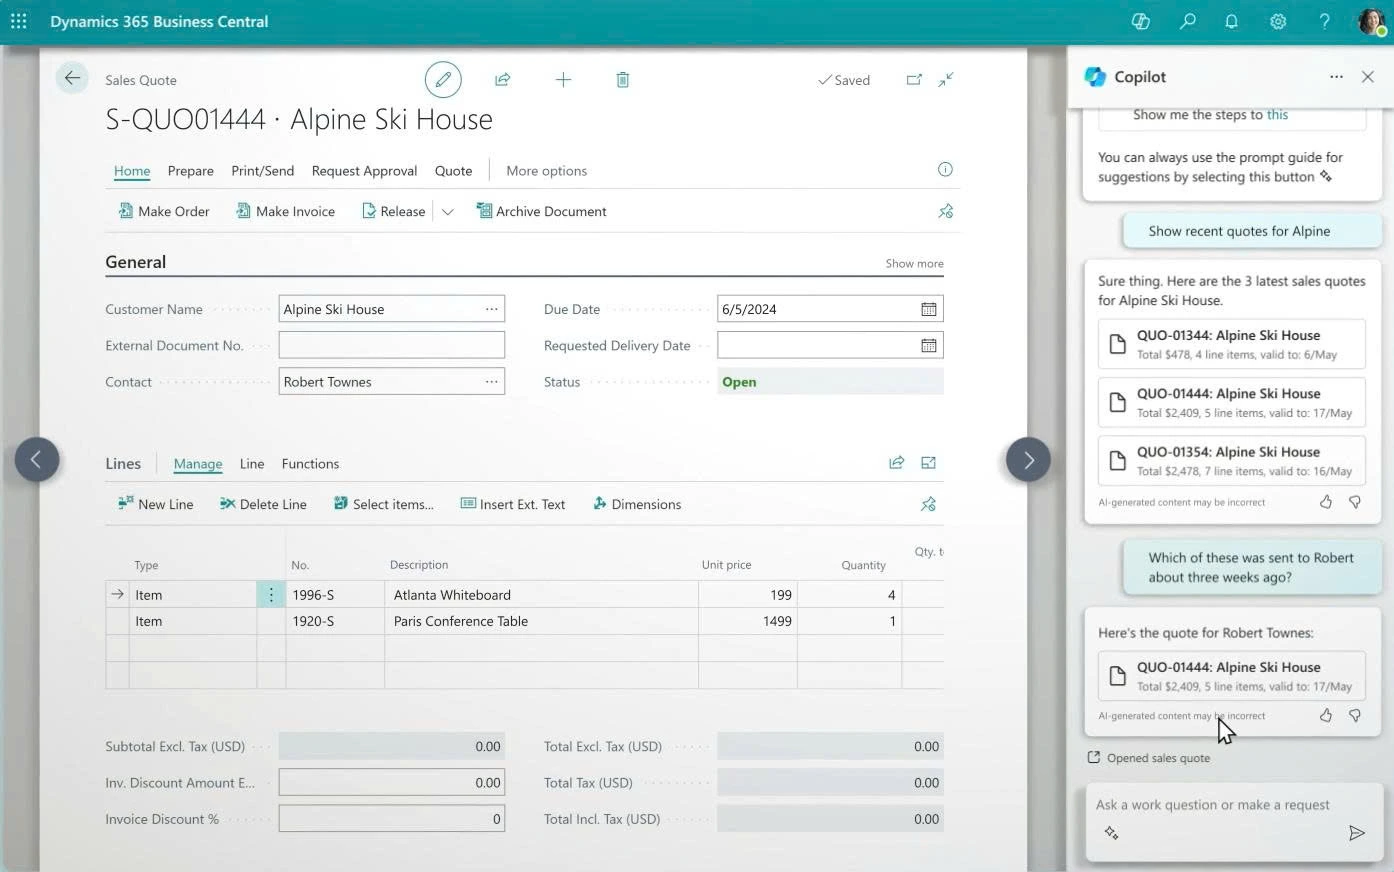Image resolution: width=1394 pixels, height=872 pixels.
Task: Click thumbs up on Robert Townes response
Action: [1326, 715]
